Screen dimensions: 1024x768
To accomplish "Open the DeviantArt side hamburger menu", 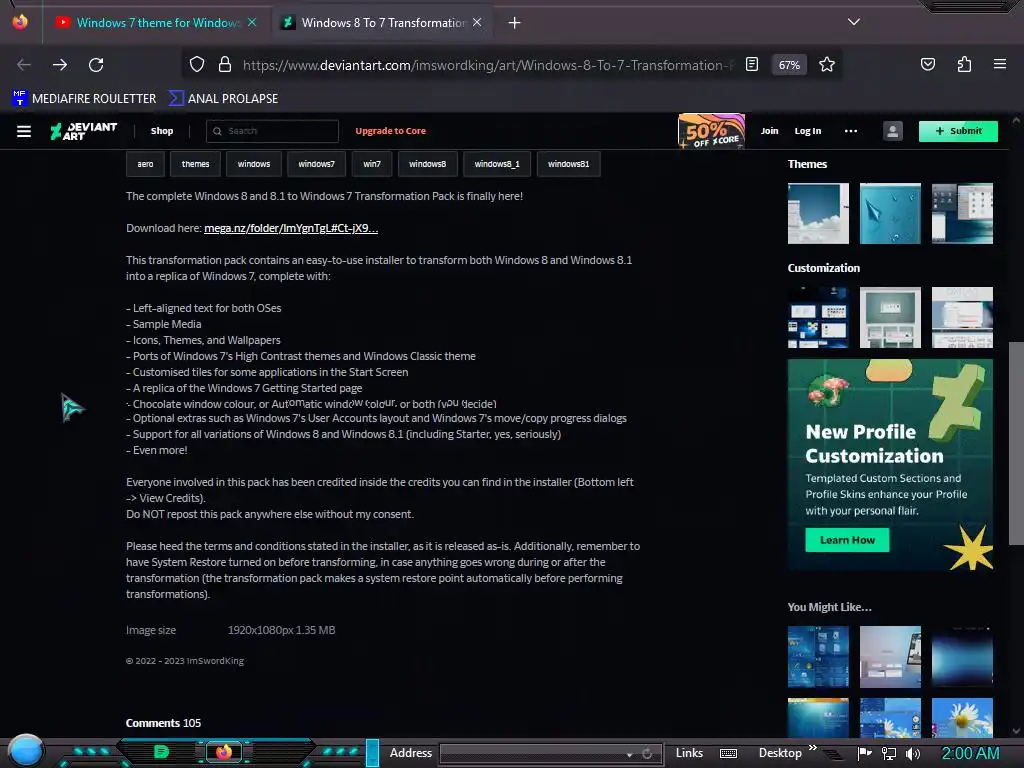I will click(24, 131).
